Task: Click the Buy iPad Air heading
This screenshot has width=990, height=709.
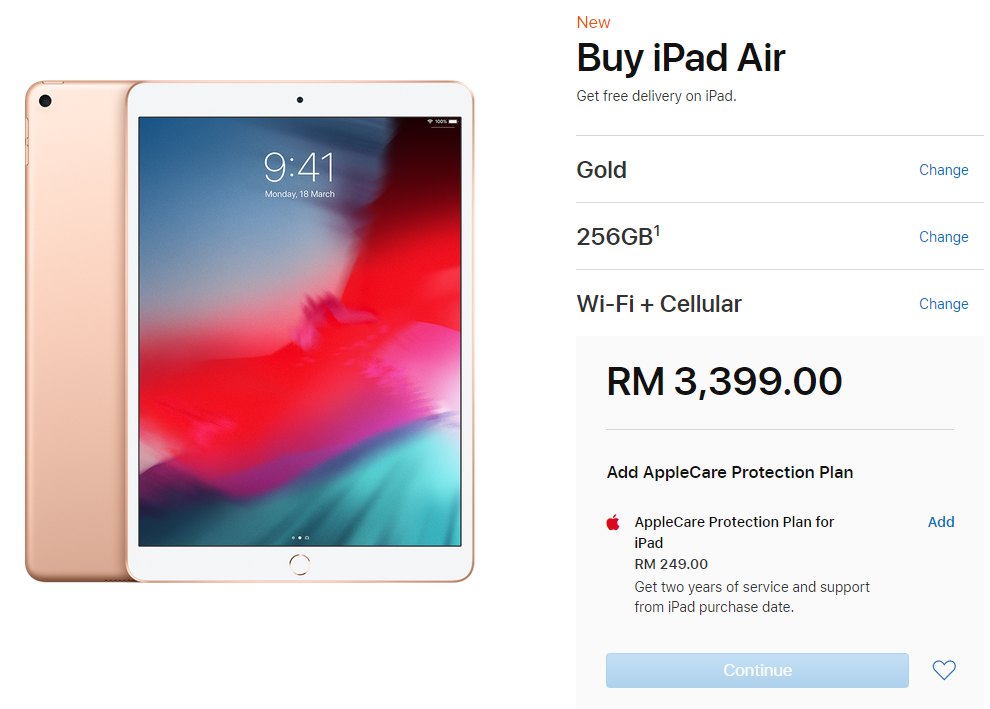Action: pos(681,58)
